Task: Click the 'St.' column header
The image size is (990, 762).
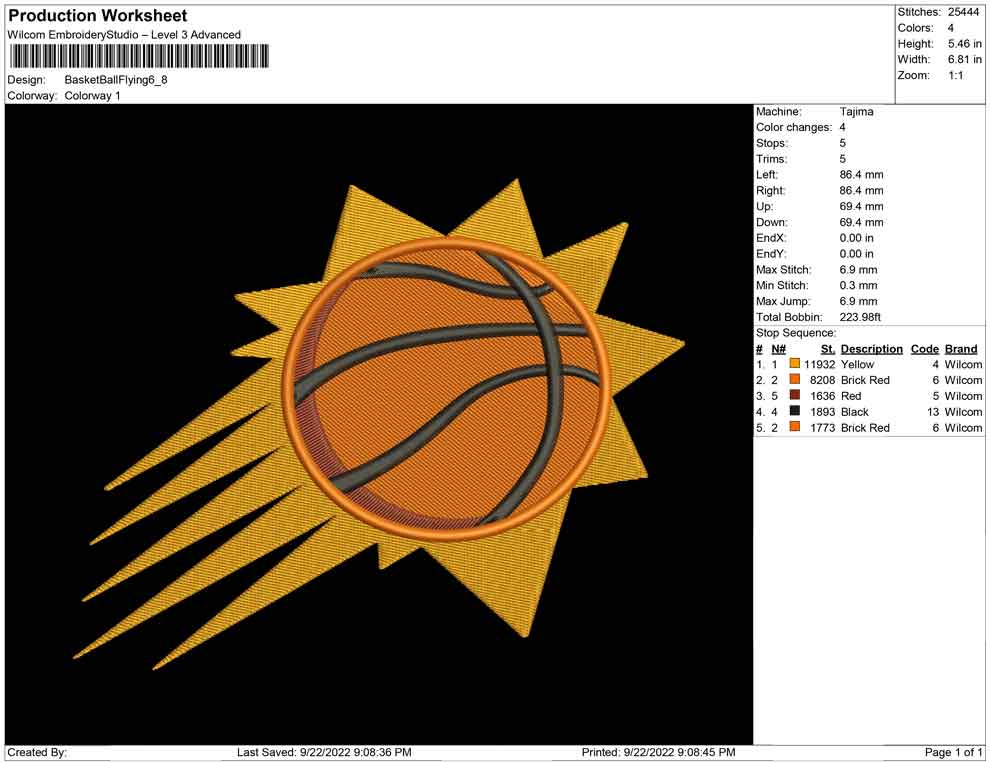Action: [x=828, y=349]
